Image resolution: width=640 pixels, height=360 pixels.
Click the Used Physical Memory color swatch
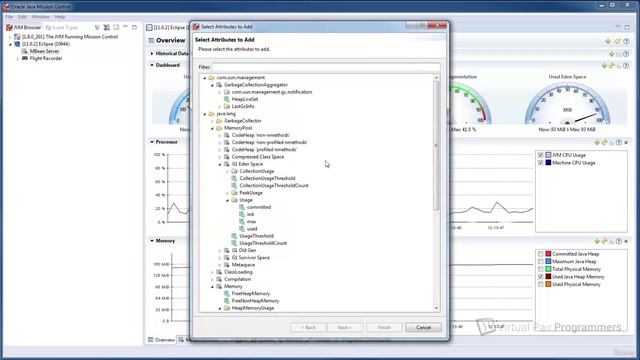tap(548, 284)
